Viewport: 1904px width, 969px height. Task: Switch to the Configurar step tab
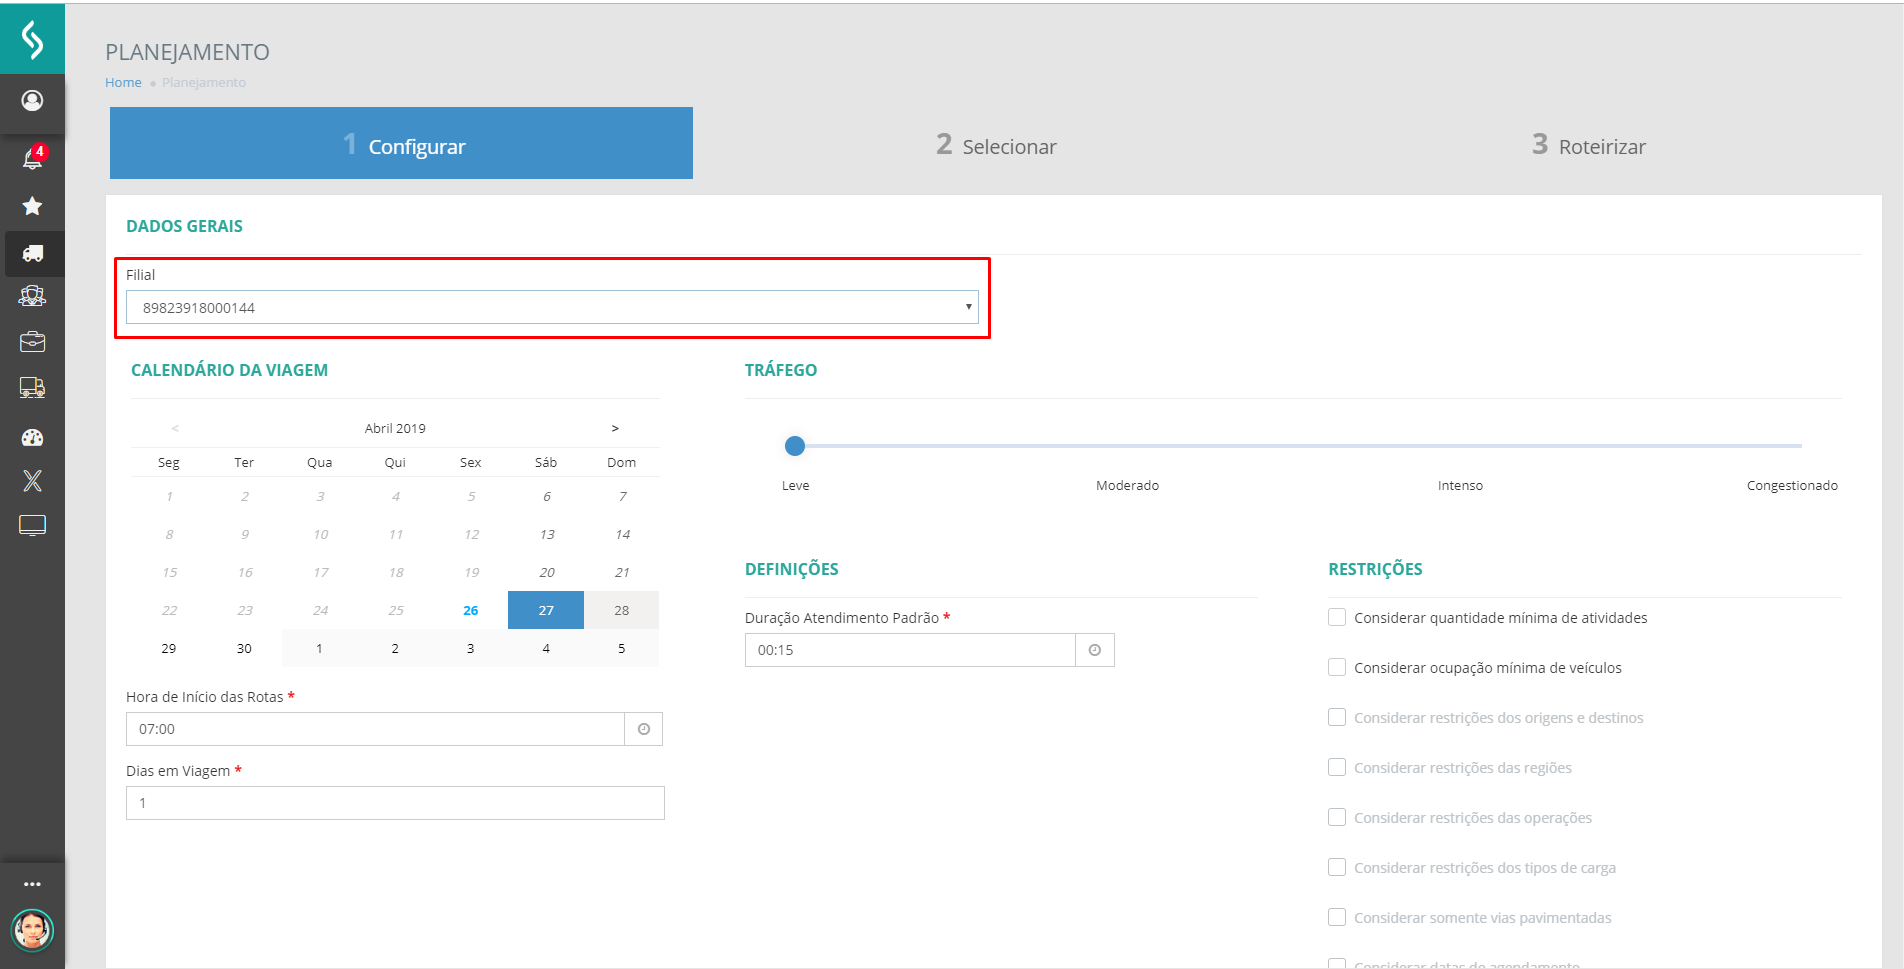tap(401, 143)
